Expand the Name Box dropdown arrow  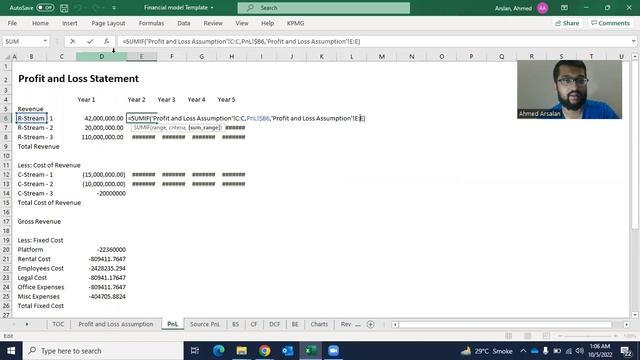tap(45, 41)
